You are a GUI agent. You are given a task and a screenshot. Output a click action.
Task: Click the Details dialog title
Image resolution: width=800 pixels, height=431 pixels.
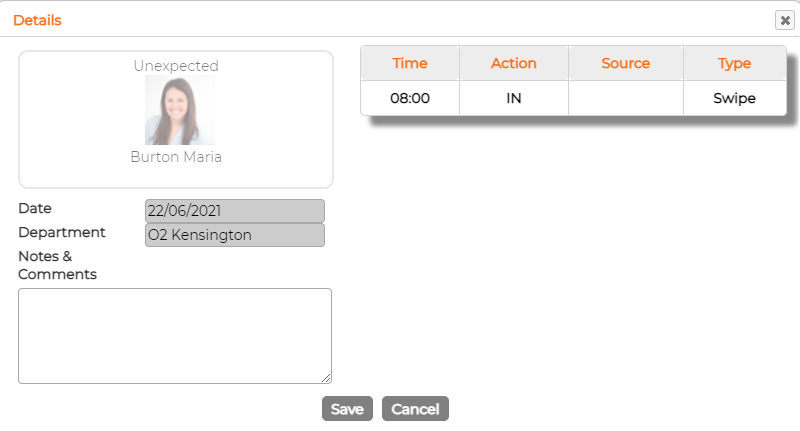tap(37, 20)
